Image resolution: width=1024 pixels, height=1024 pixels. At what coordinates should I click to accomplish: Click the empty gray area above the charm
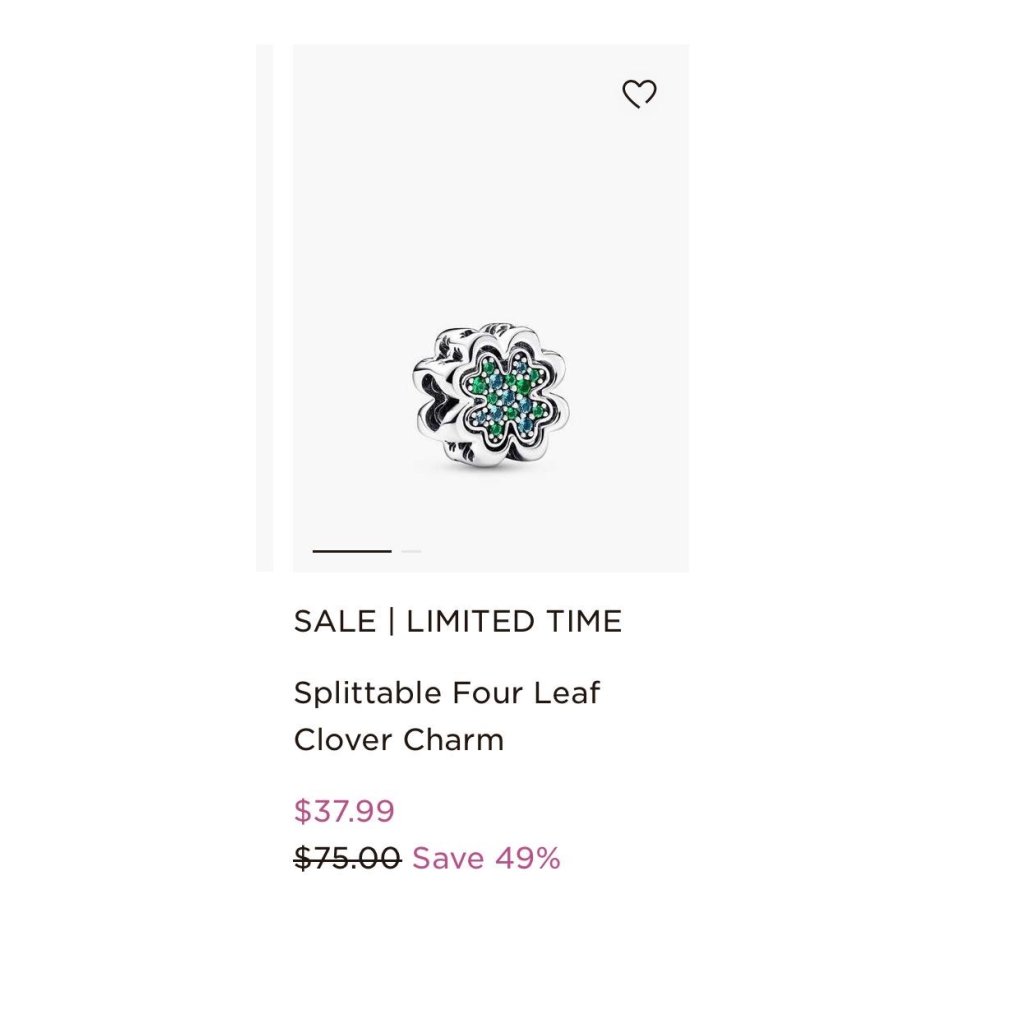(x=490, y=196)
